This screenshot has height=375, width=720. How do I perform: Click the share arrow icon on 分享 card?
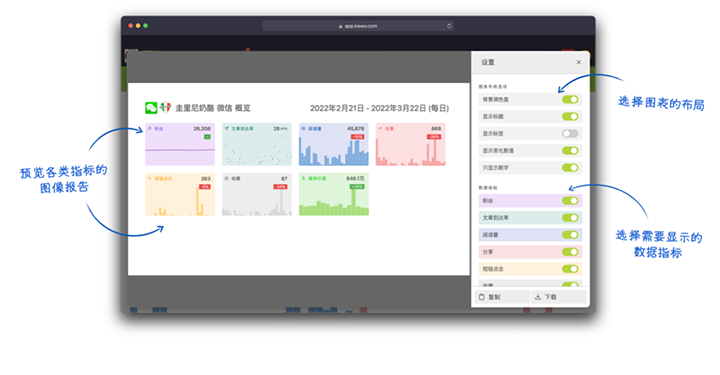[380, 129]
